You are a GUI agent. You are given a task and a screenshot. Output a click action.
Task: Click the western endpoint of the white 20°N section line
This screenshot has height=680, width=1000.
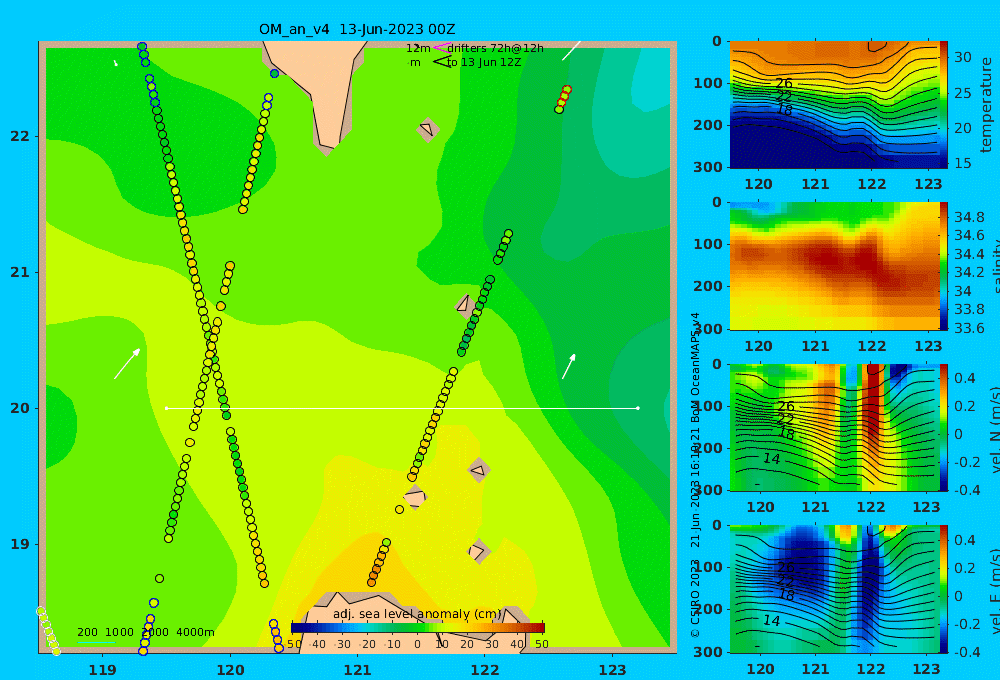[x=166, y=408]
